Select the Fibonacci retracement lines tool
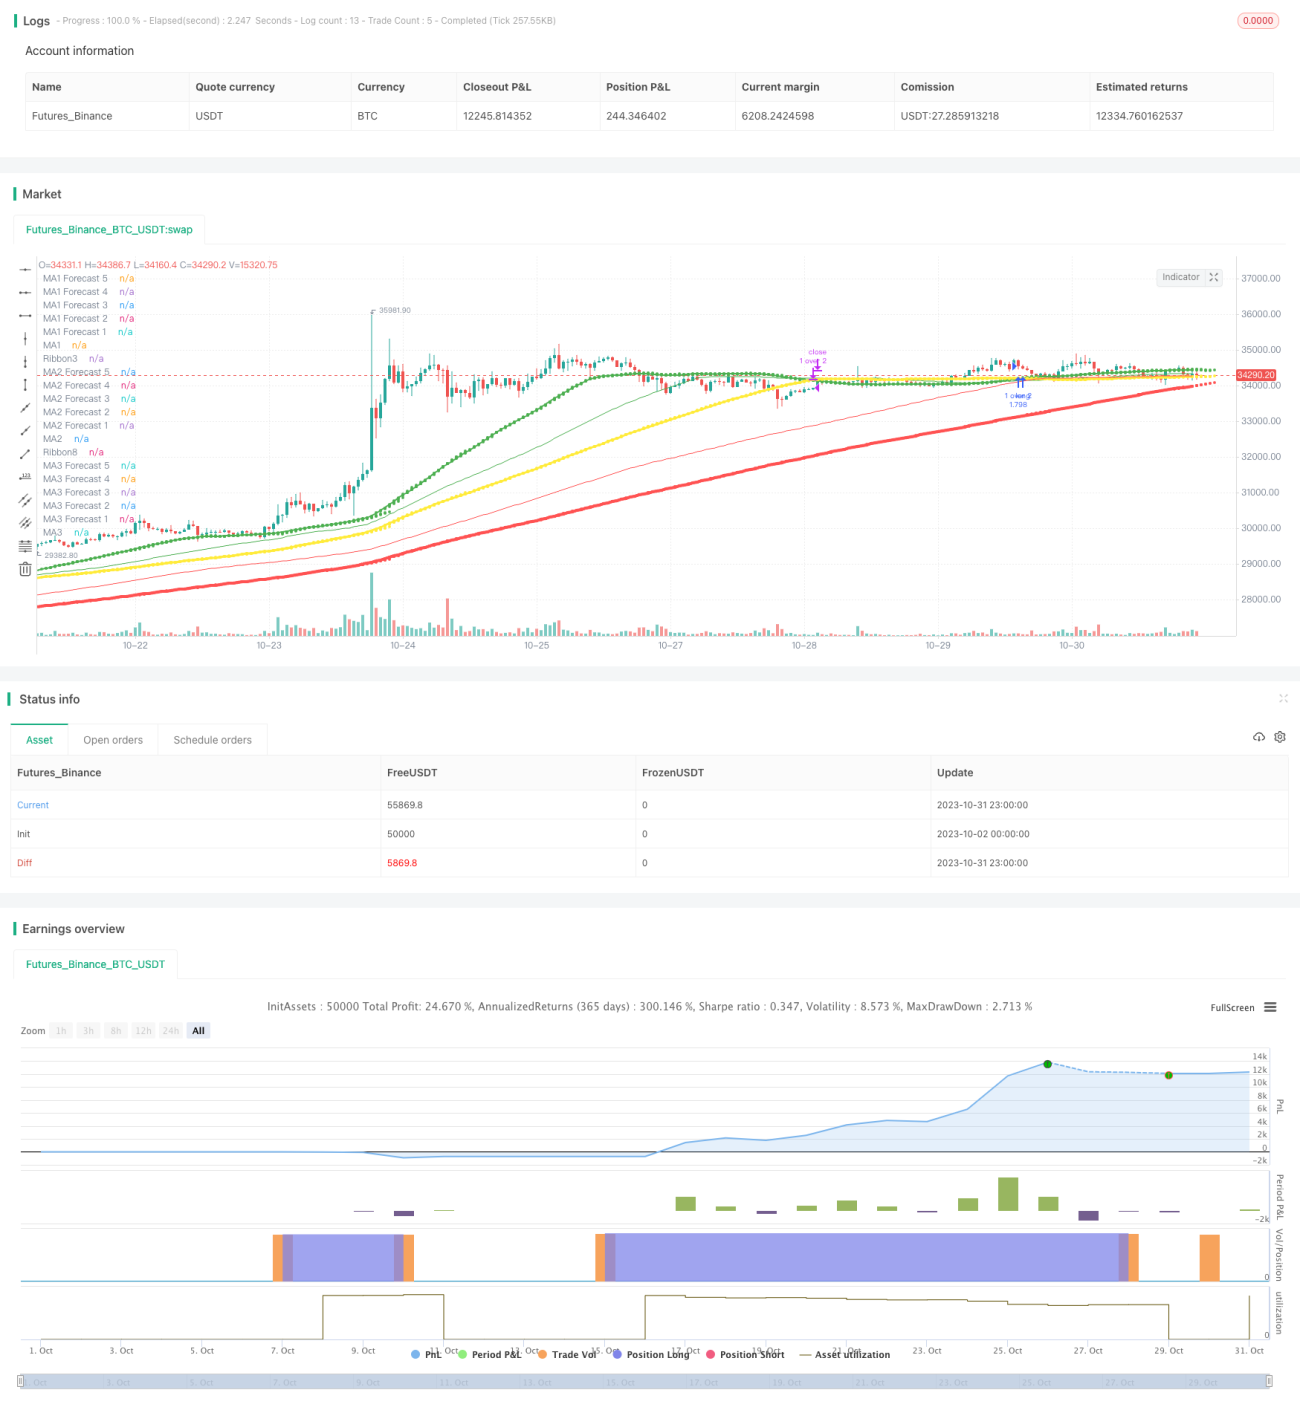 (x=25, y=546)
